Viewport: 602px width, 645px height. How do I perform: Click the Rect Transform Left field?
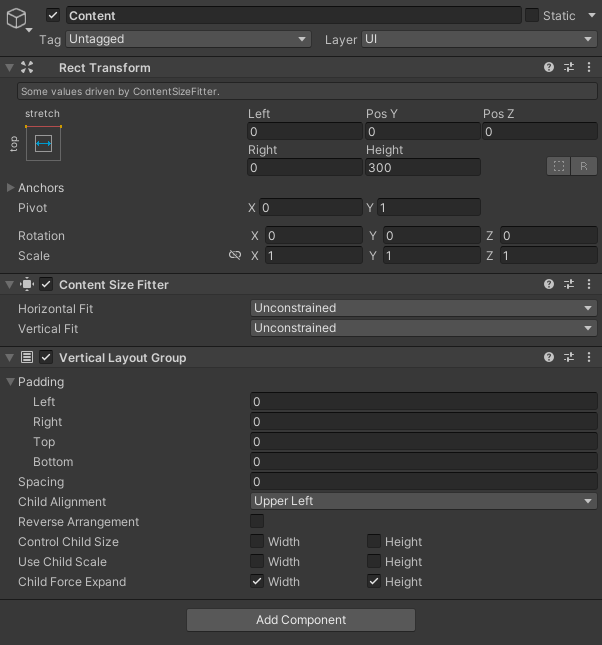click(x=305, y=131)
